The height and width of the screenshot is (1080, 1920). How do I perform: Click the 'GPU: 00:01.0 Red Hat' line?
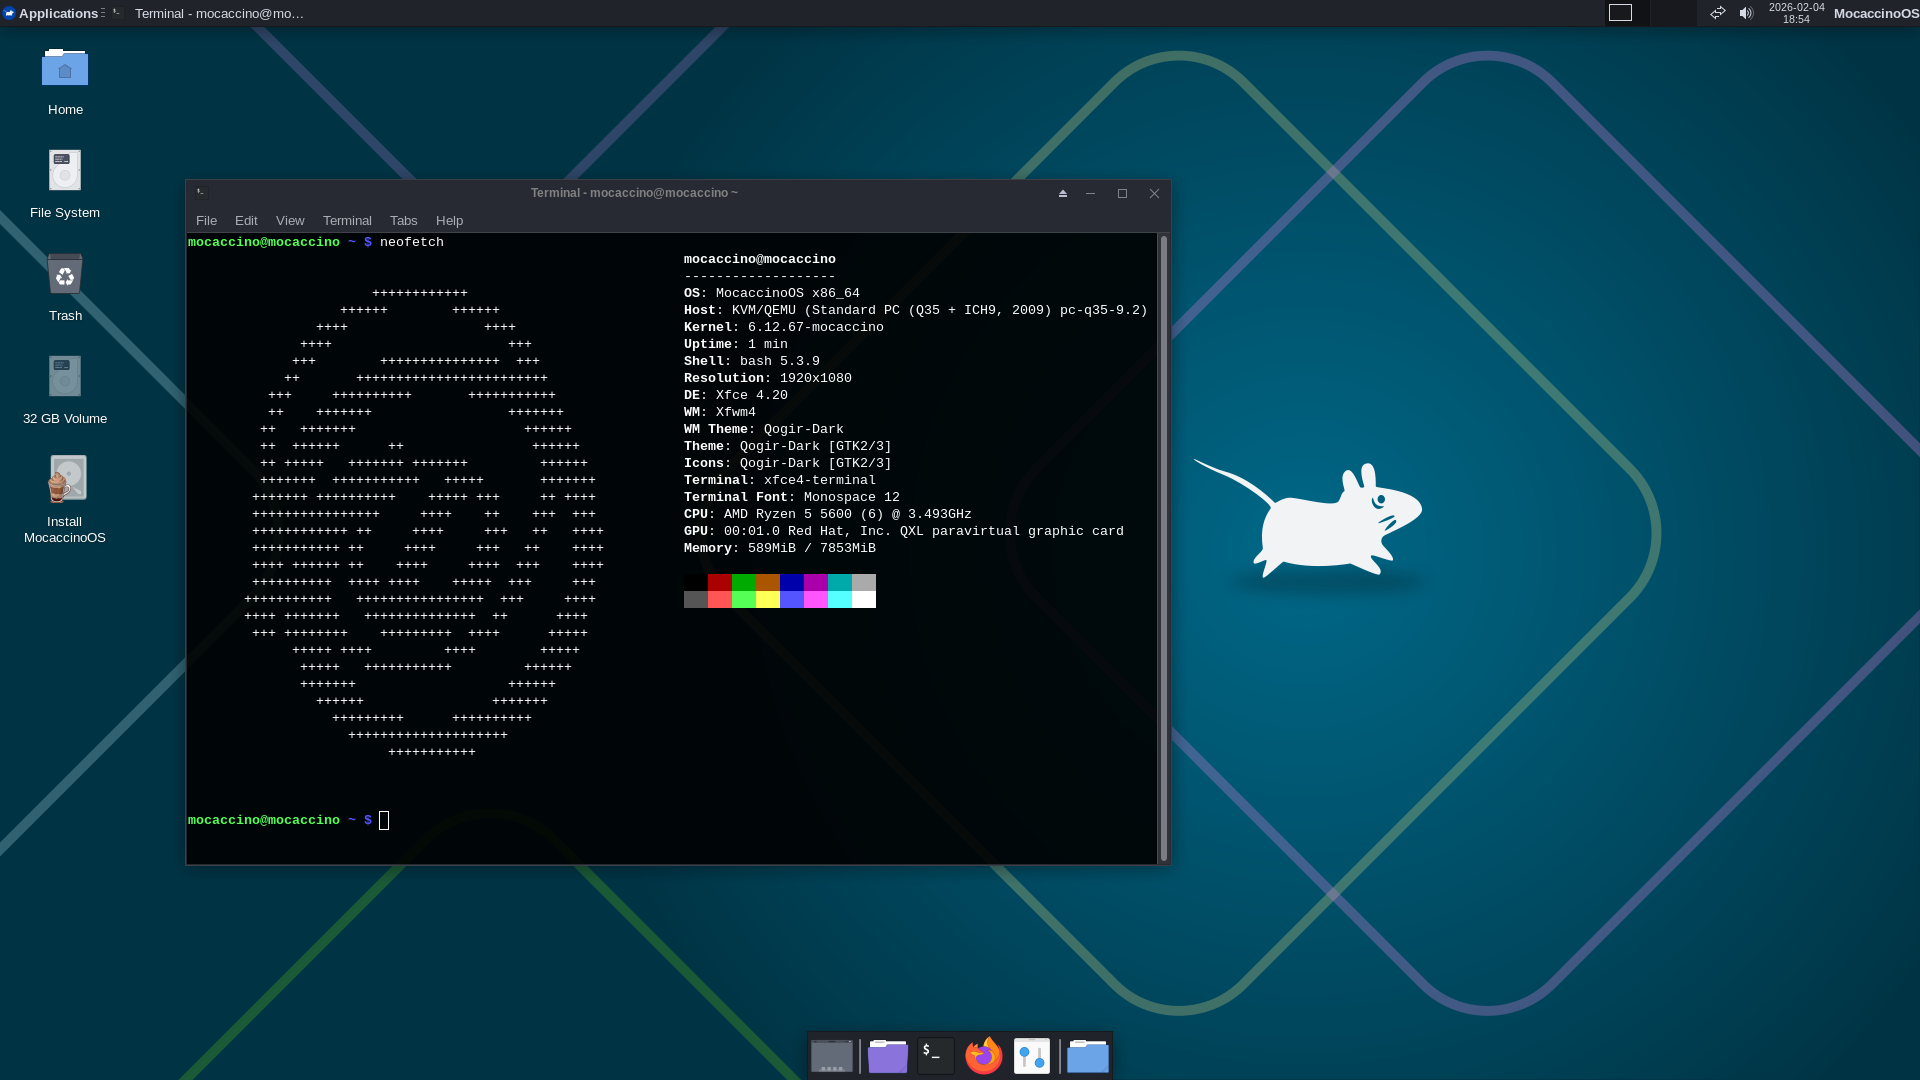tap(904, 531)
